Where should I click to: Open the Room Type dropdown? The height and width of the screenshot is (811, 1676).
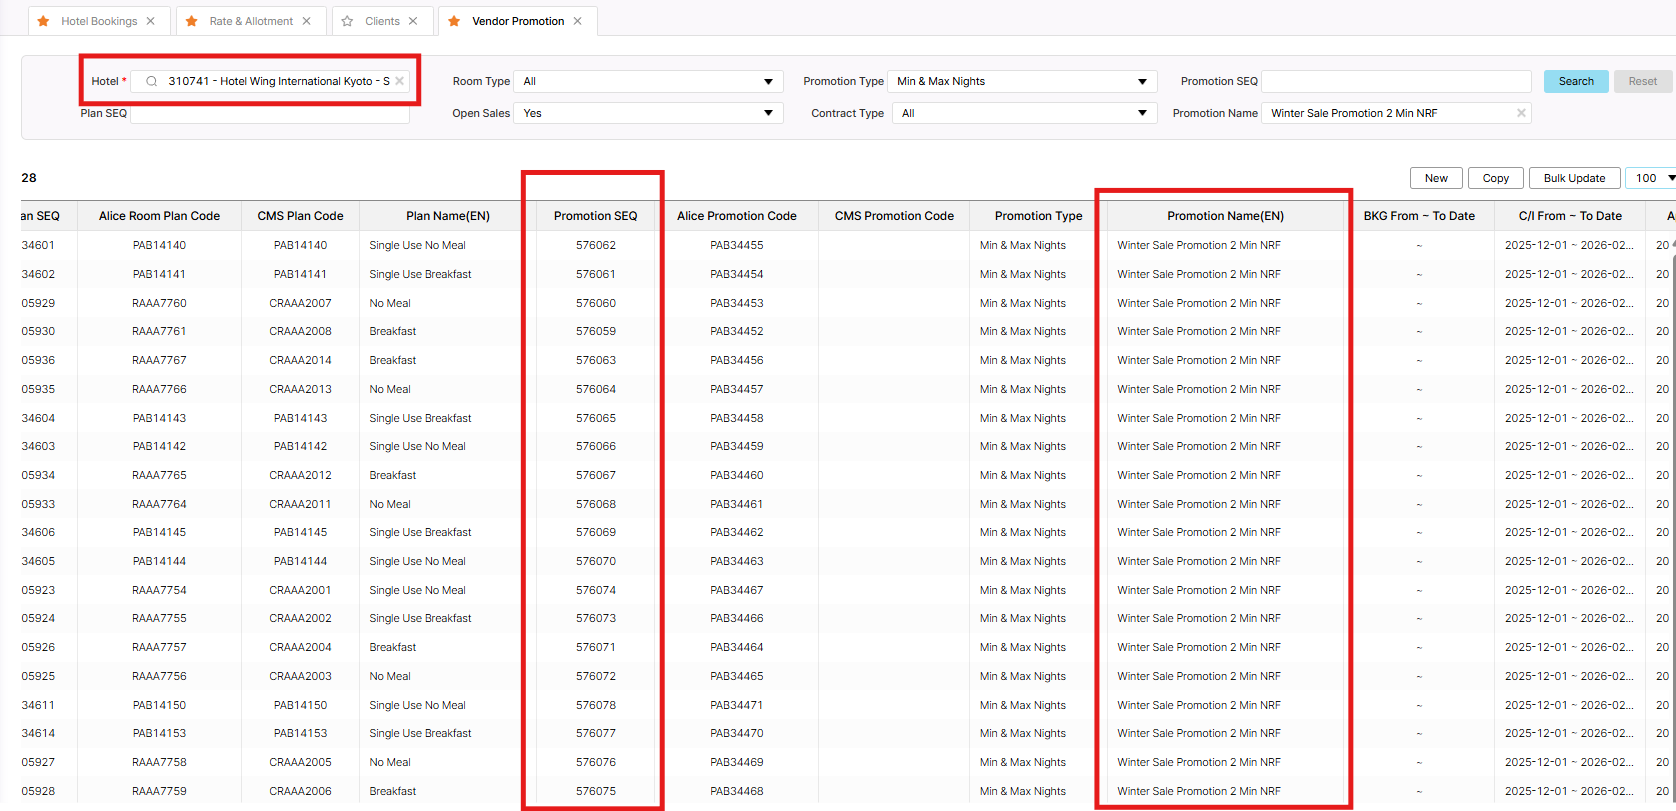click(768, 82)
